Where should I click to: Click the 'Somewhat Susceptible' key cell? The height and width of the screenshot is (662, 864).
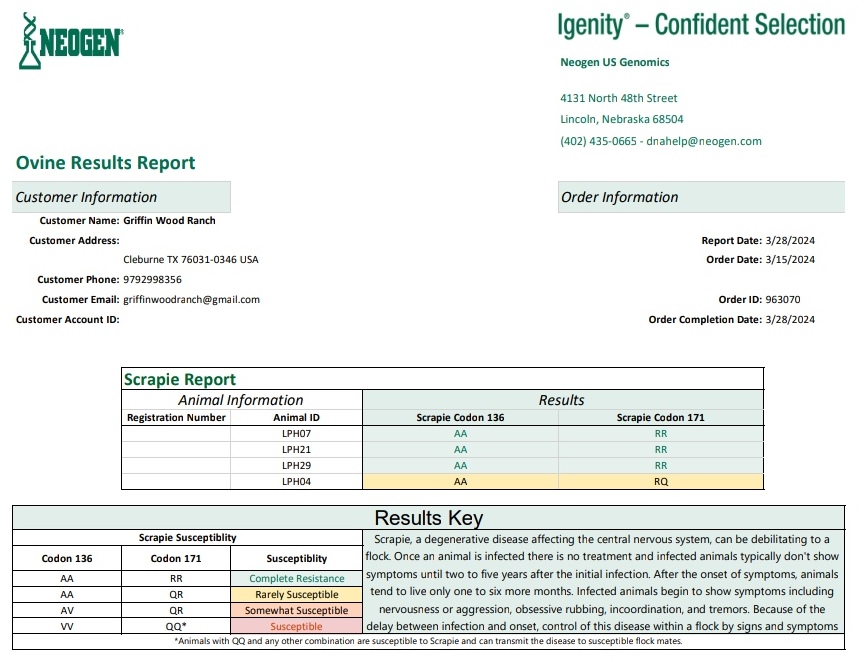pyautogui.click(x=296, y=611)
